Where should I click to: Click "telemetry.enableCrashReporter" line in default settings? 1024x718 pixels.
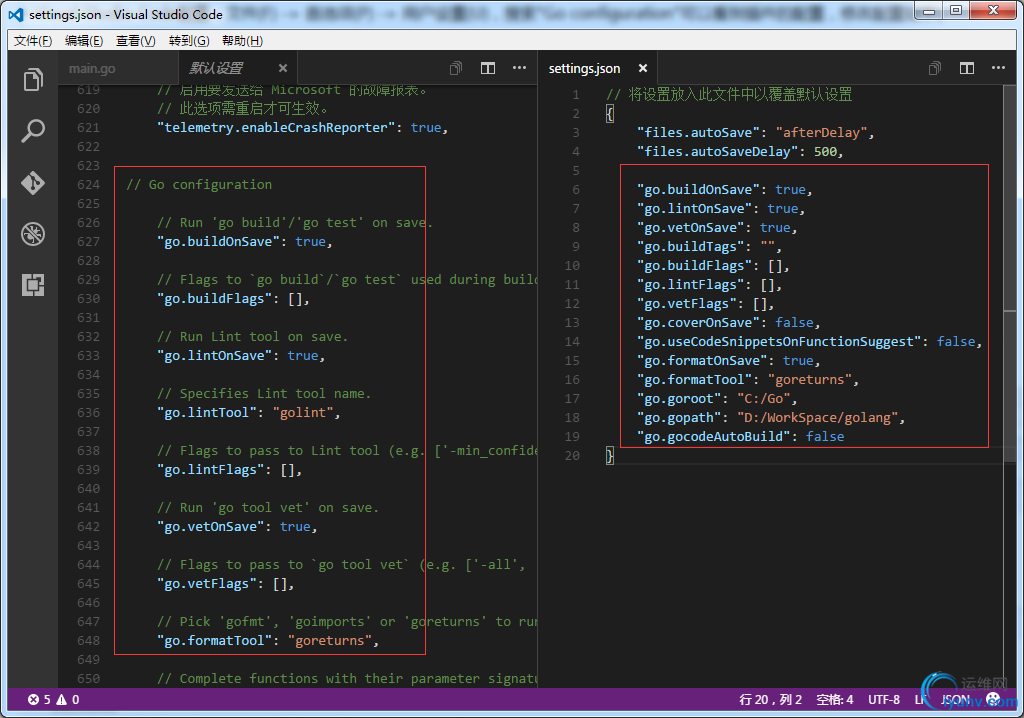(x=302, y=128)
